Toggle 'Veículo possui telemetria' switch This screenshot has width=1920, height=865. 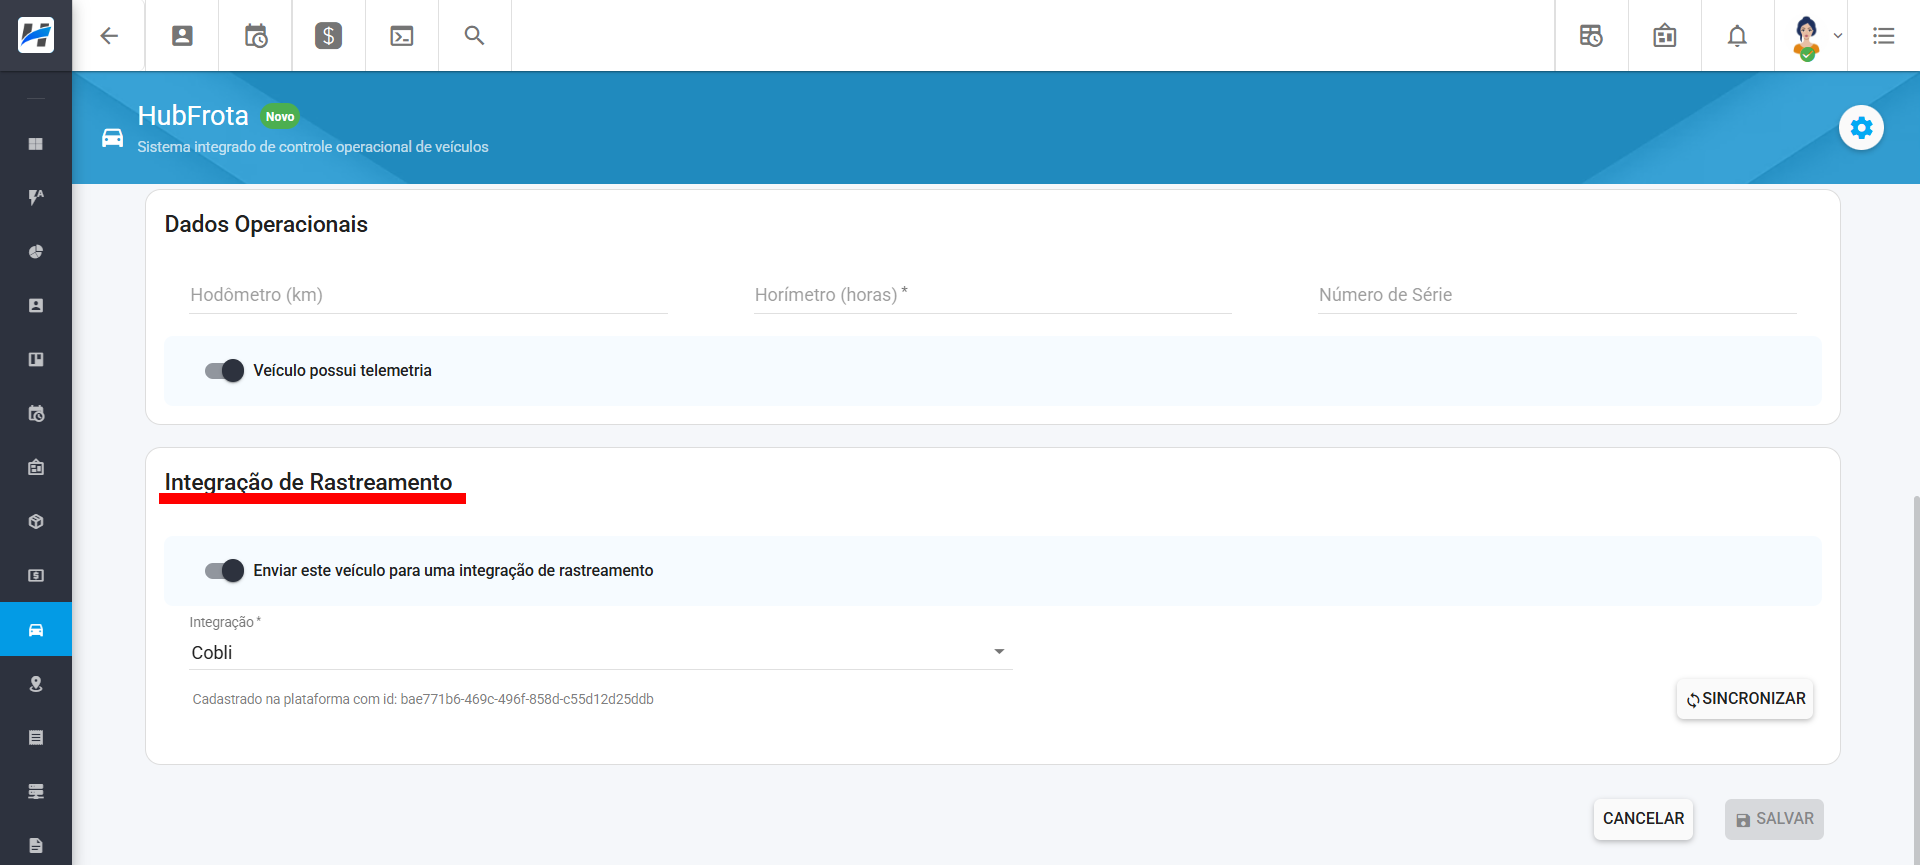[x=224, y=371]
